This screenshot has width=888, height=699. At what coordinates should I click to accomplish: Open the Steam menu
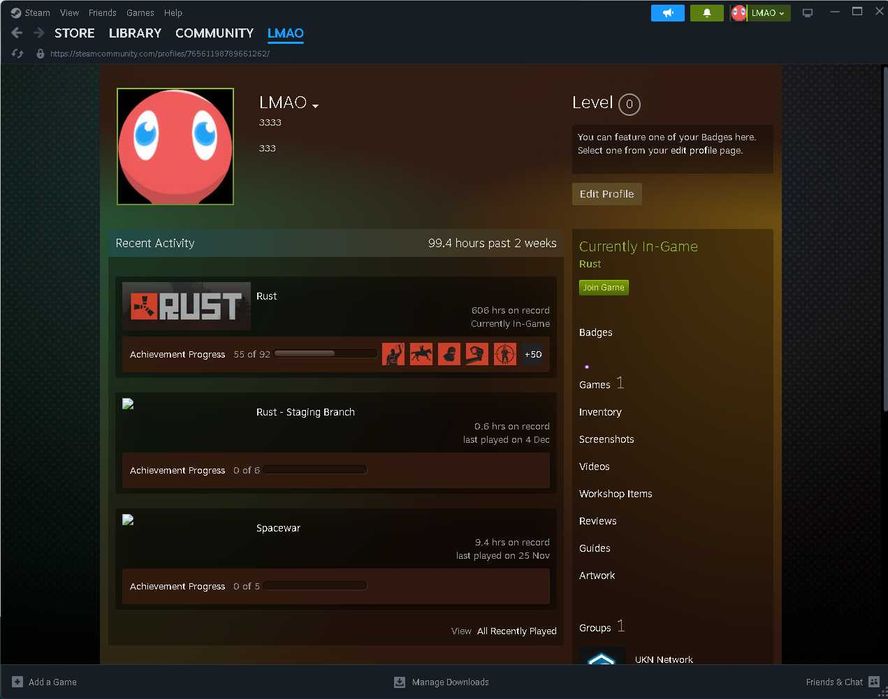click(37, 12)
